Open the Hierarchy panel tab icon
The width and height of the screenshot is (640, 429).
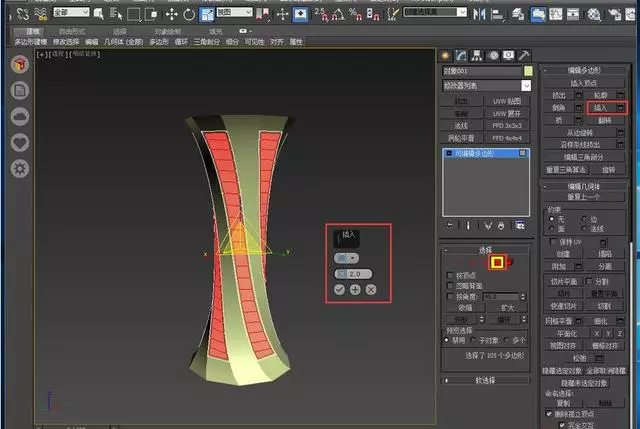(478, 55)
